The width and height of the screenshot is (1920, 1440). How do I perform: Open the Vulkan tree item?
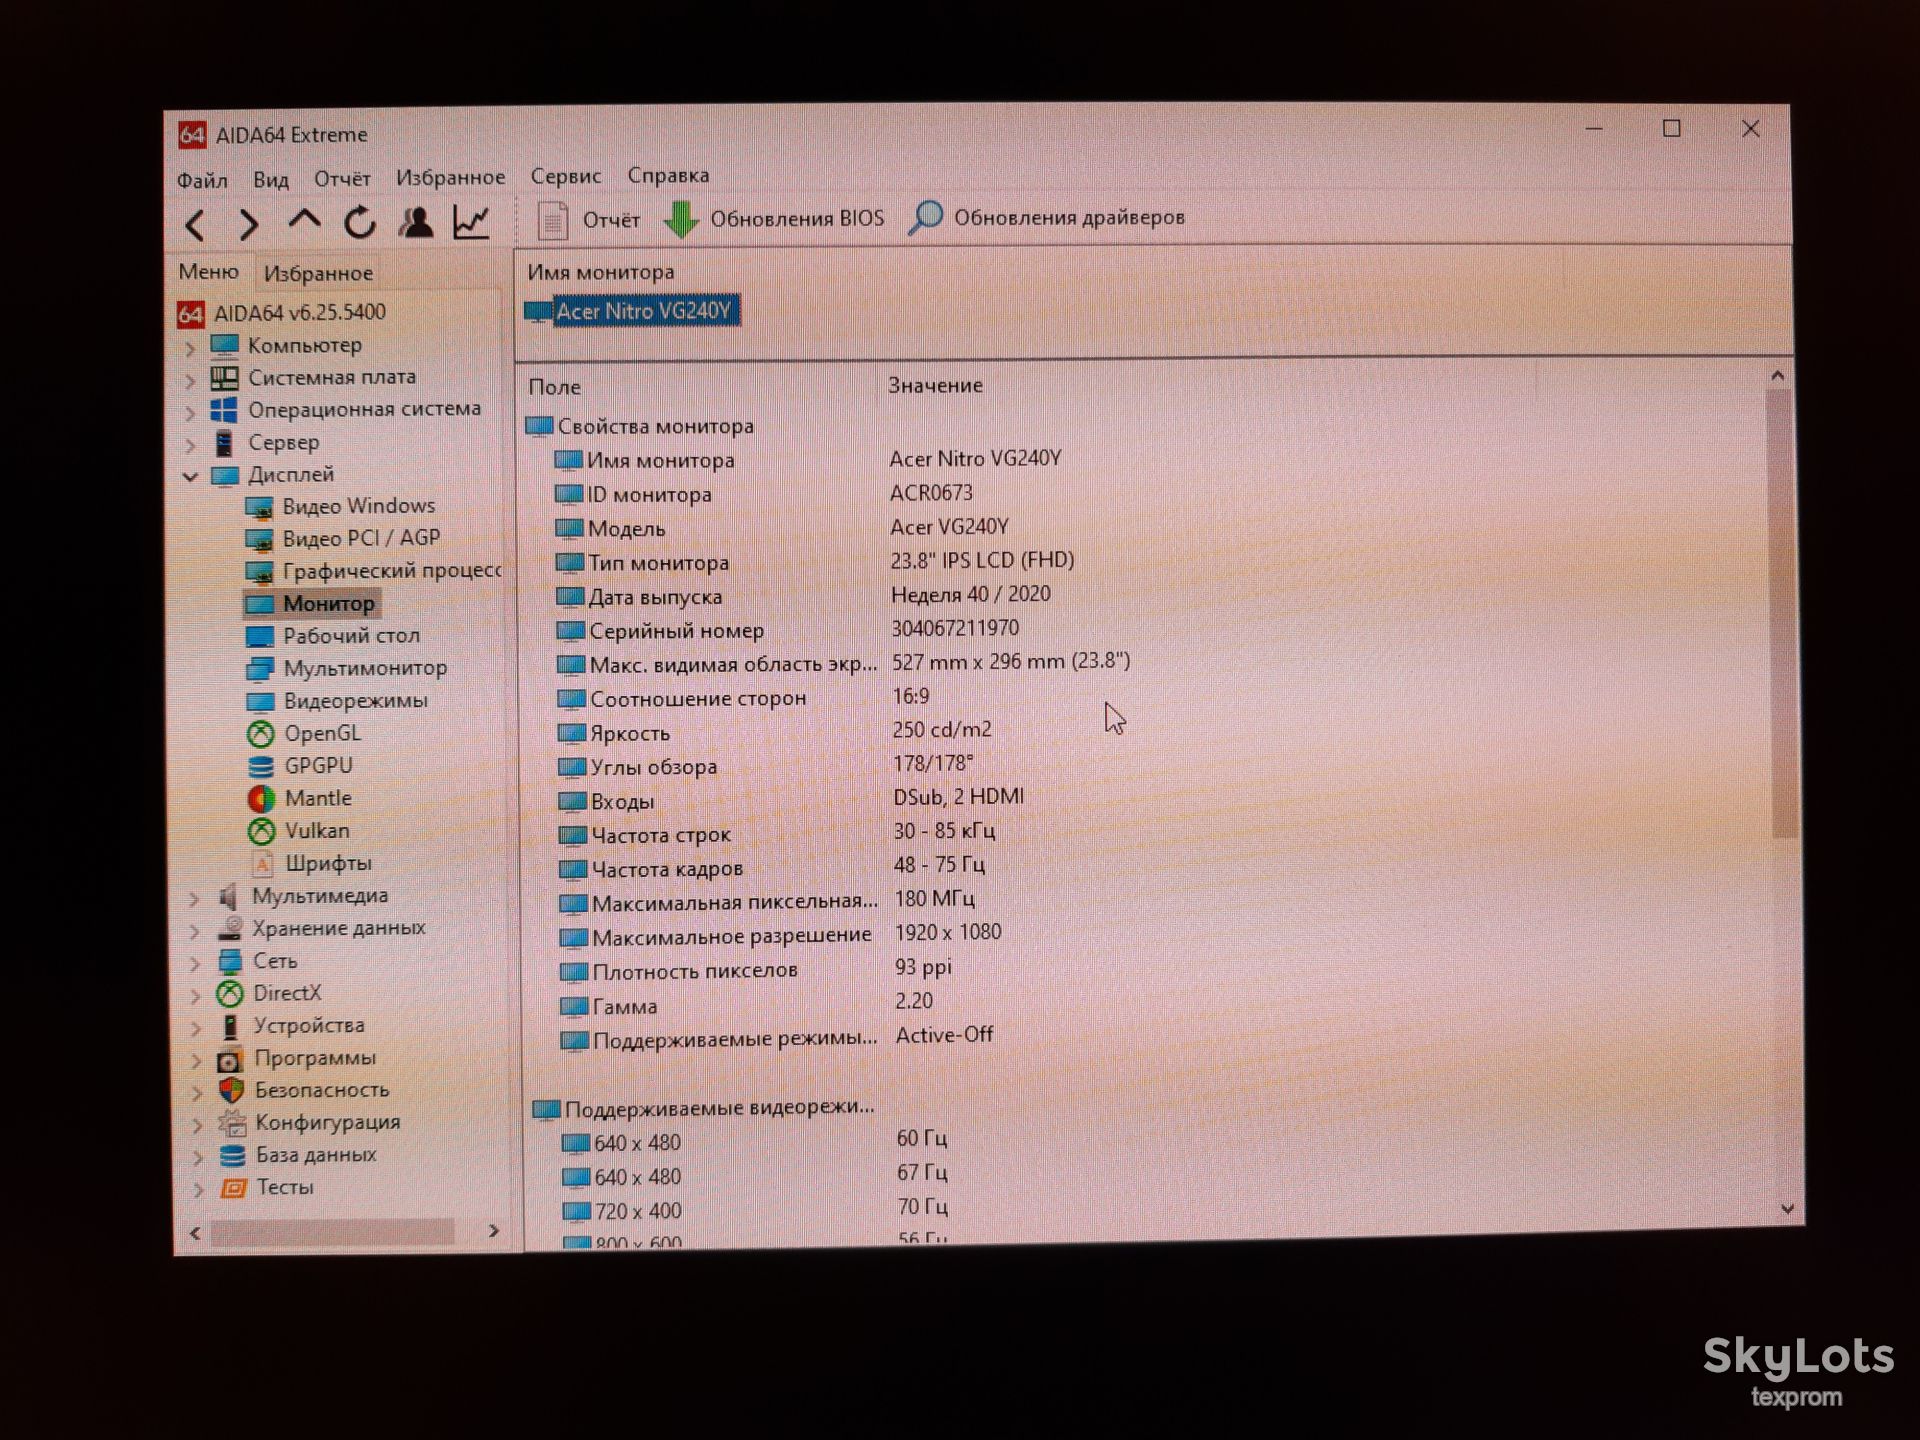(299, 831)
